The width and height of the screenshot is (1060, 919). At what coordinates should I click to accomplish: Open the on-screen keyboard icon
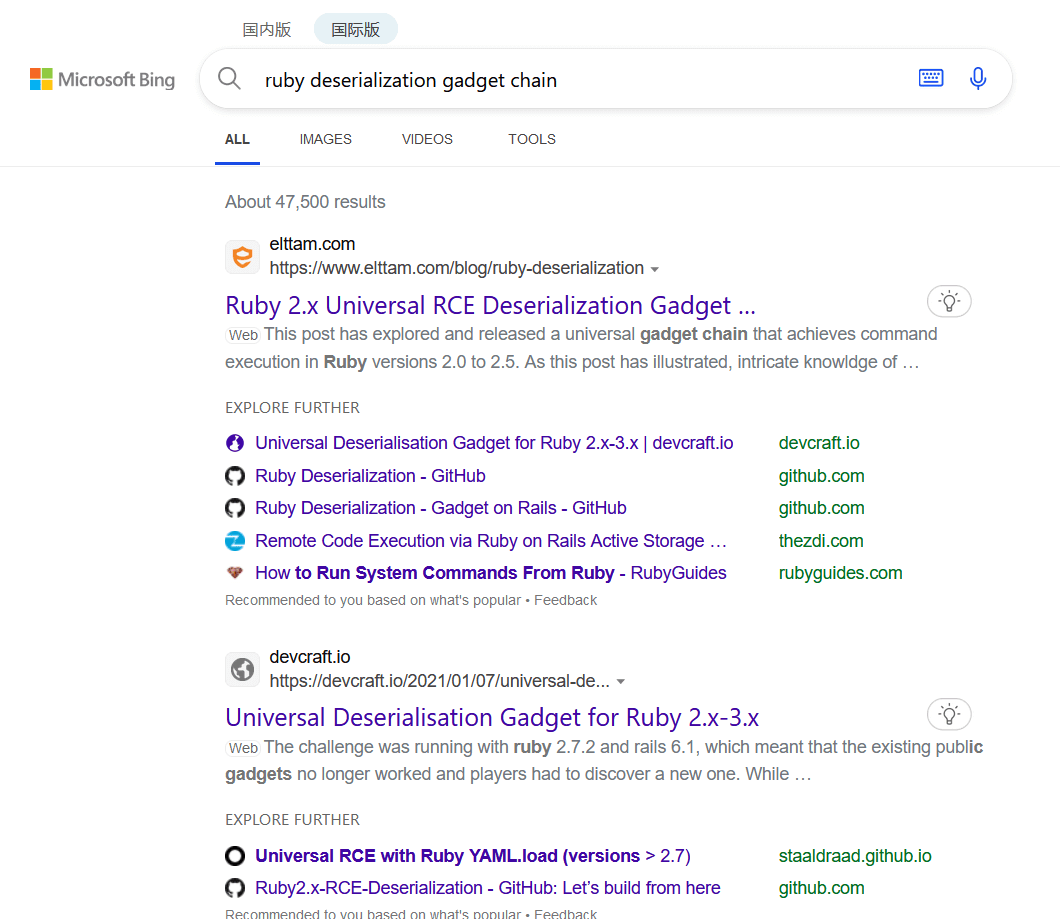[x=930, y=78]
